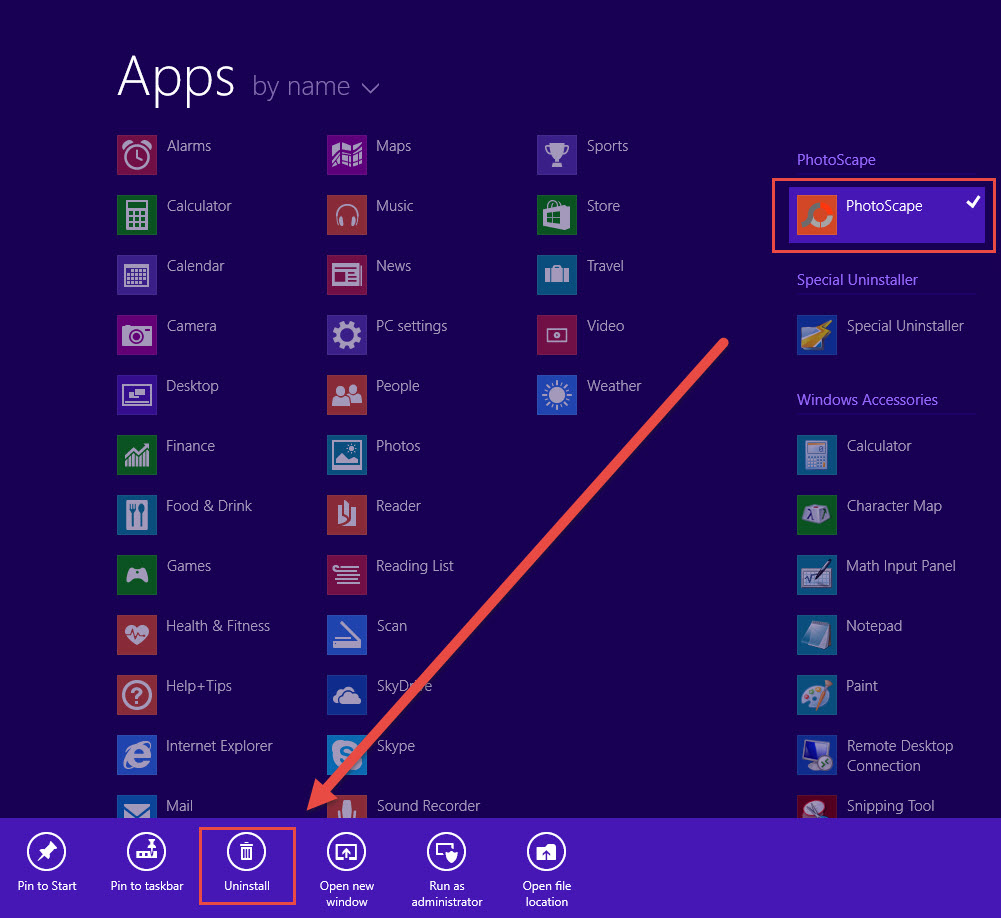
Task: Launch the Reading List icon
Action: tap(347, 575)
